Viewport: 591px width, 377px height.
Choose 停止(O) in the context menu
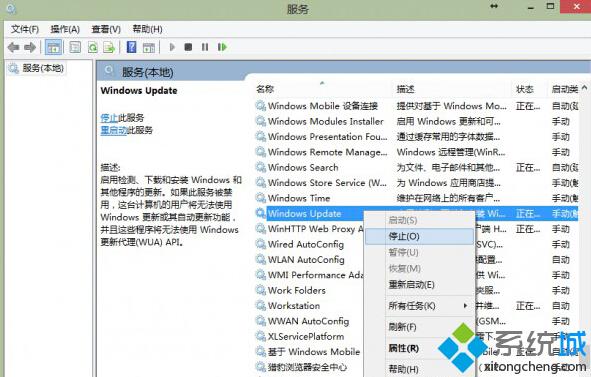420,236
